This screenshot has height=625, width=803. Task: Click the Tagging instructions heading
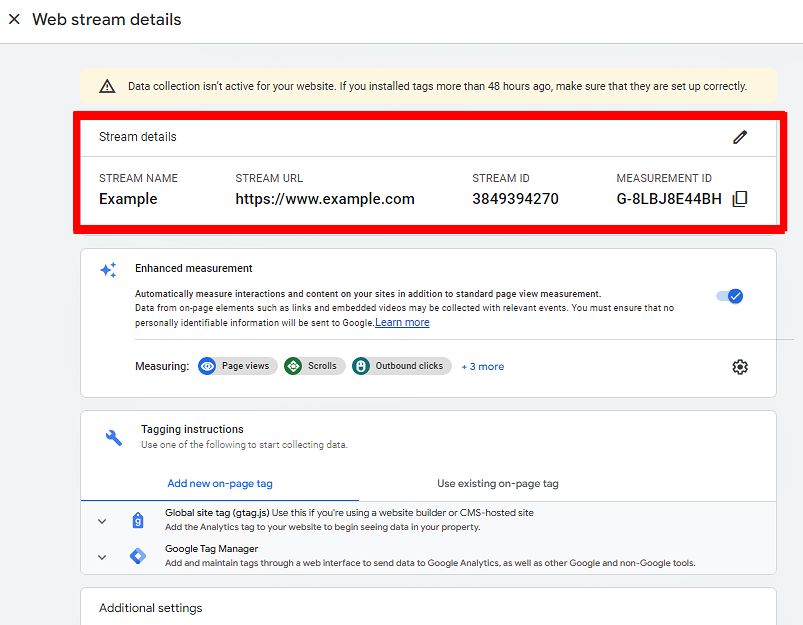[x=192, y=429]
